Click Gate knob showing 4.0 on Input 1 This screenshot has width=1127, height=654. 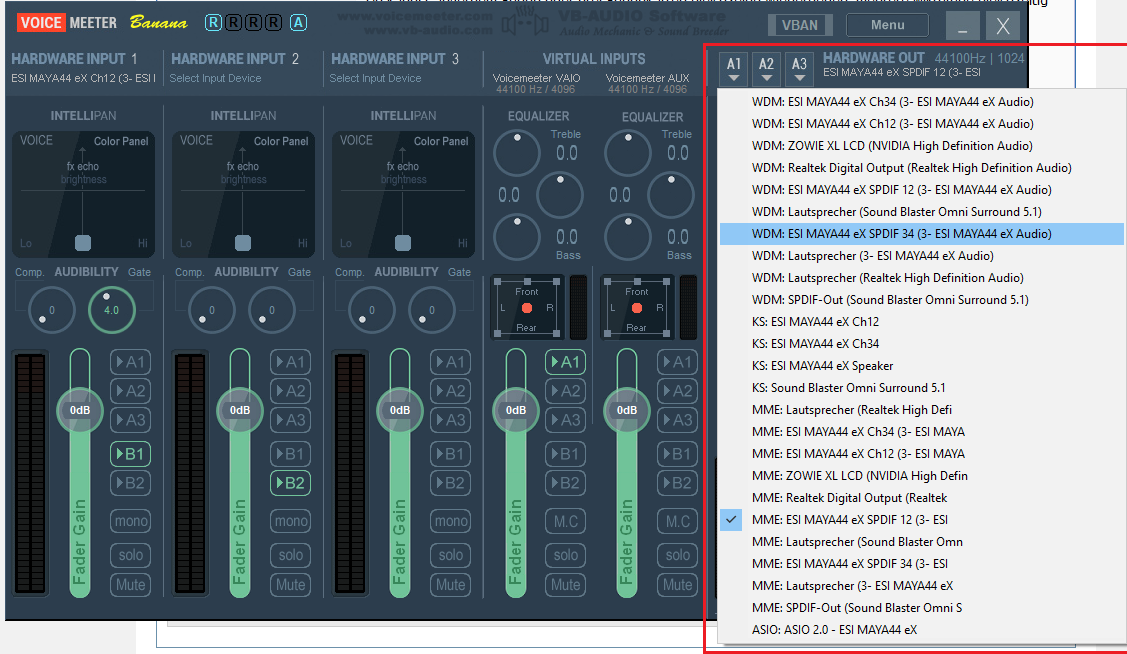point(111,310)
